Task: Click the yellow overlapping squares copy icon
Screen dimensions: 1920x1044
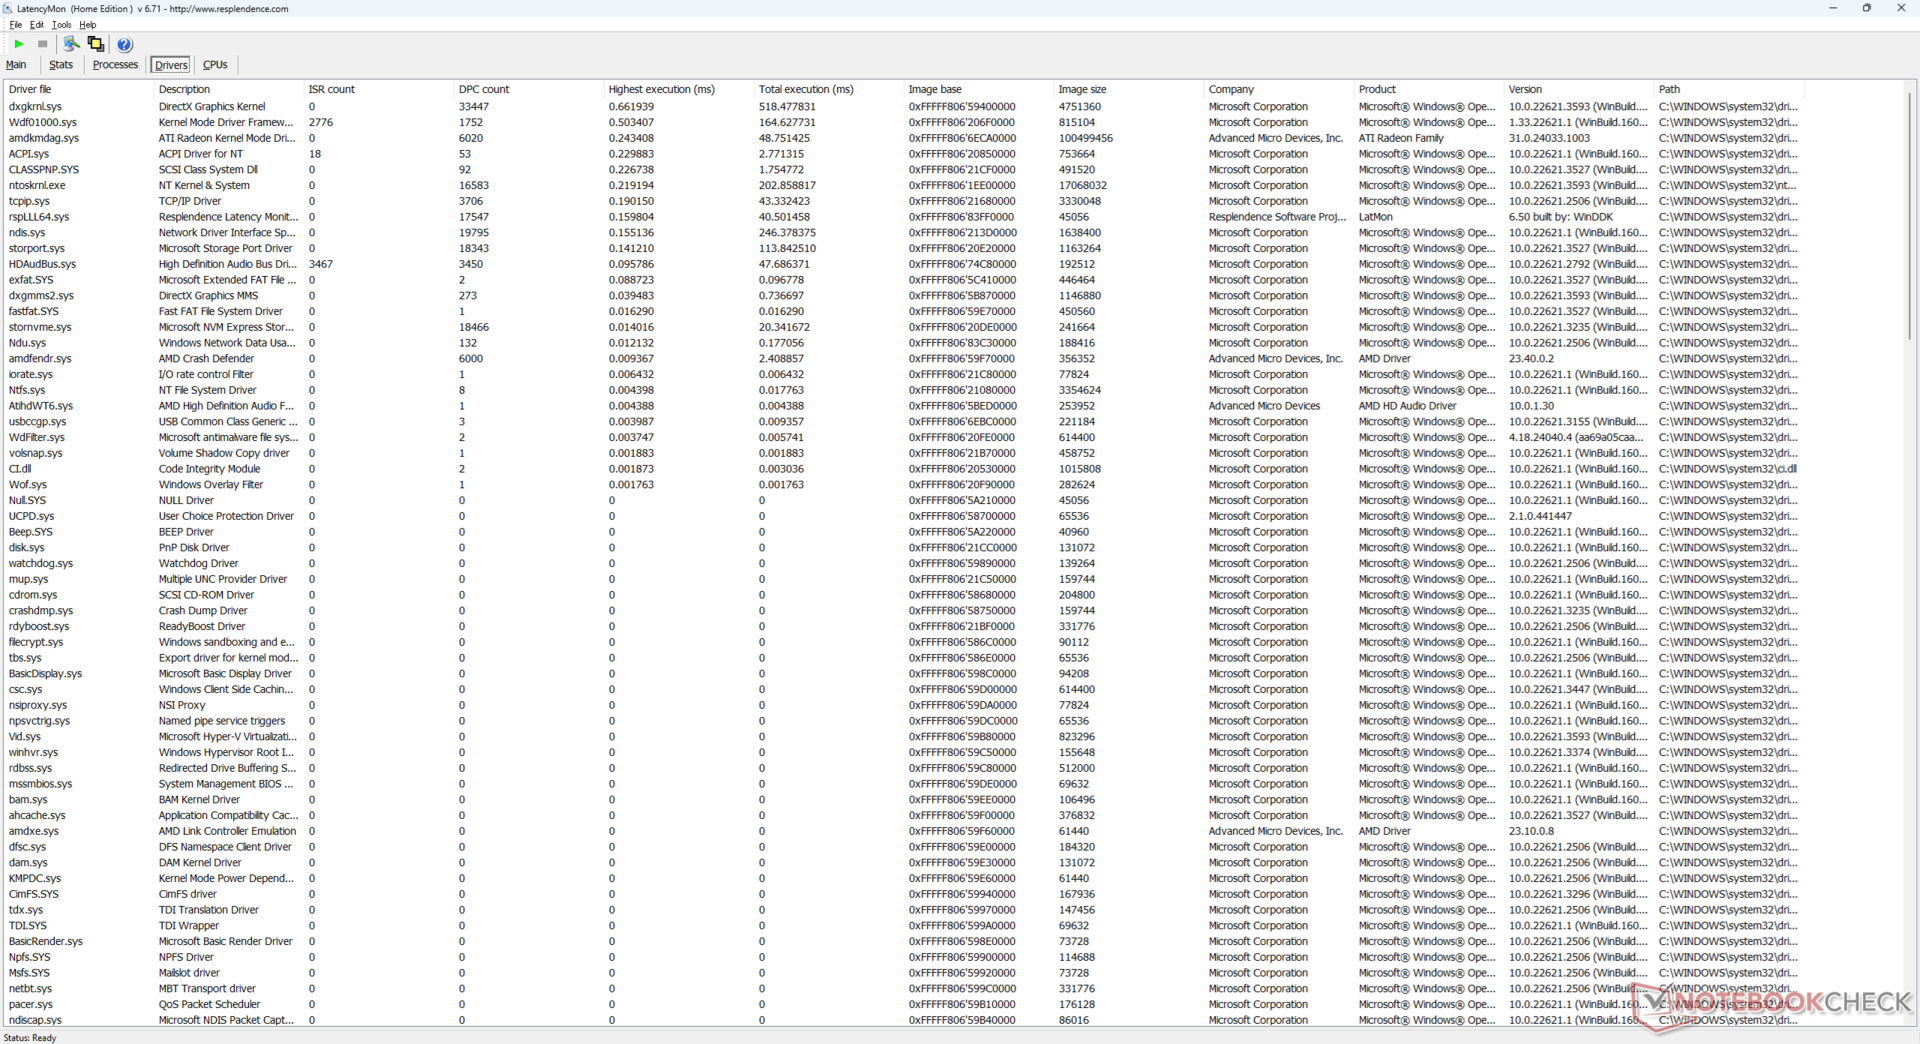Action: pos(96,44)
